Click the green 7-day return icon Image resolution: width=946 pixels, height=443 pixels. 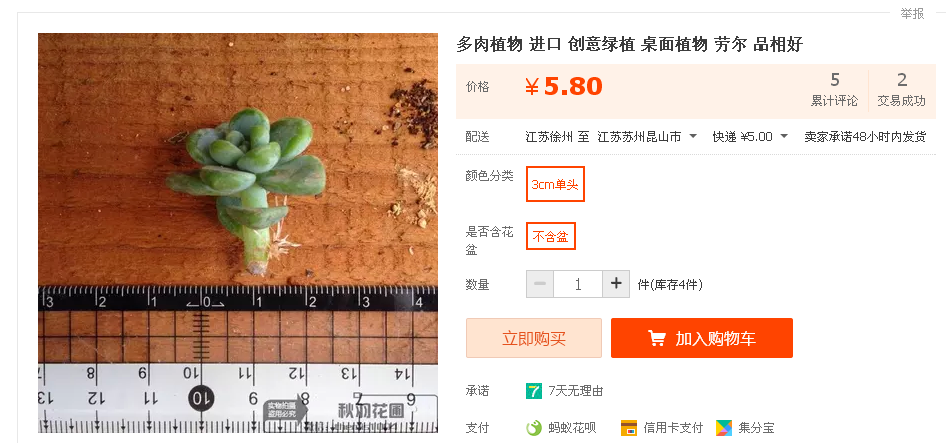534,391
